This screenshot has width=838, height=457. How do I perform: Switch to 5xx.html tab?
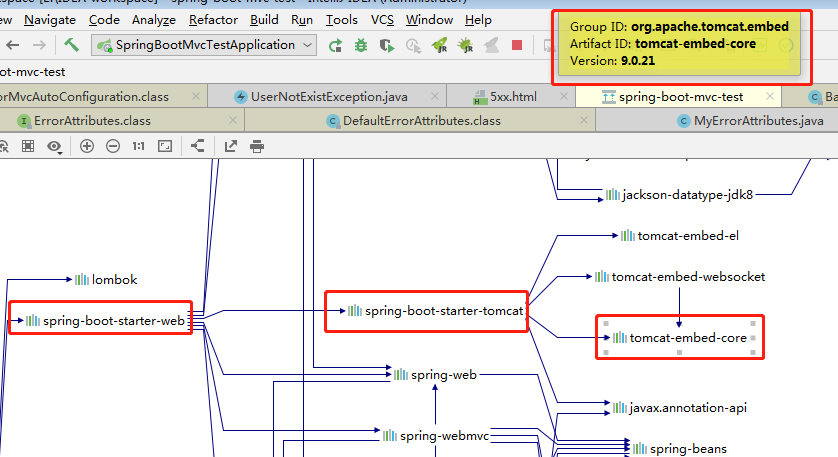(513, 97)
